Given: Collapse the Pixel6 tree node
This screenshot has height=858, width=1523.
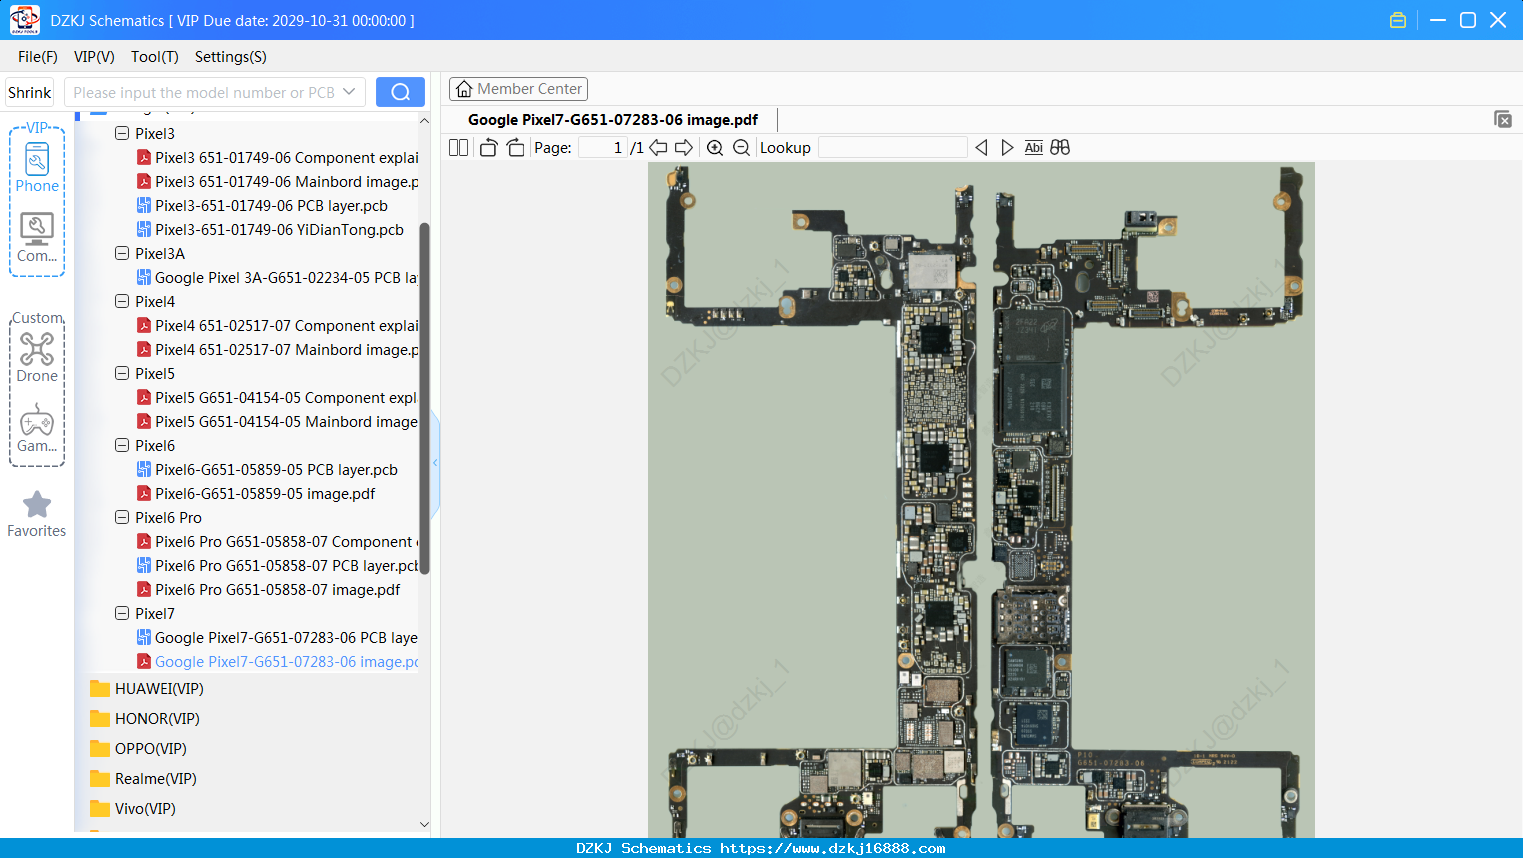Looking at the screenshot, I should point(122,445).
